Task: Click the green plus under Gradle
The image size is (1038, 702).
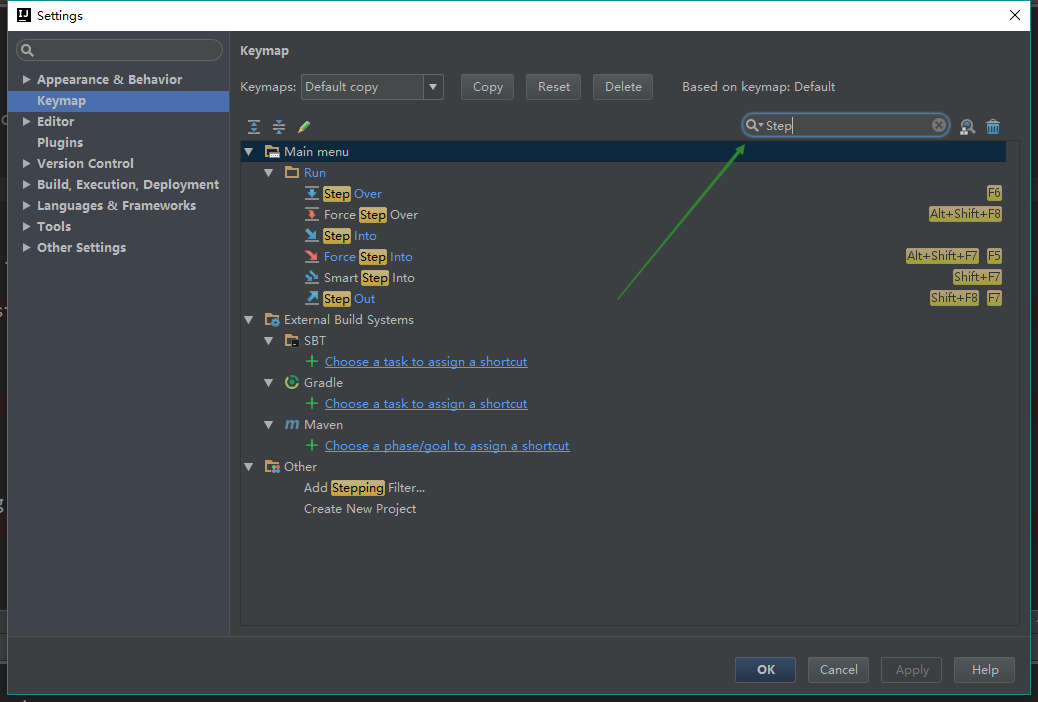Action: click(x=312, y=403)
